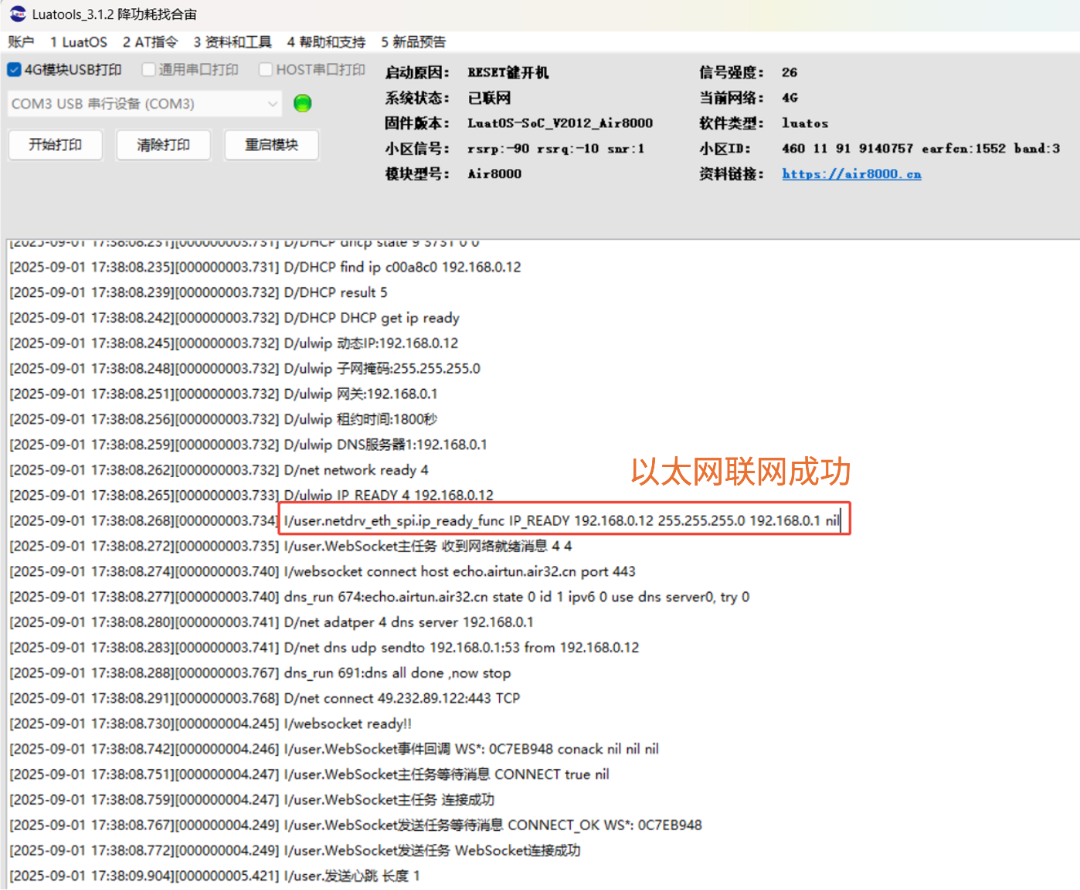Screen dimensions: 1080x890
Task: Click the signal strength value 26
Action: pos(789,72)
